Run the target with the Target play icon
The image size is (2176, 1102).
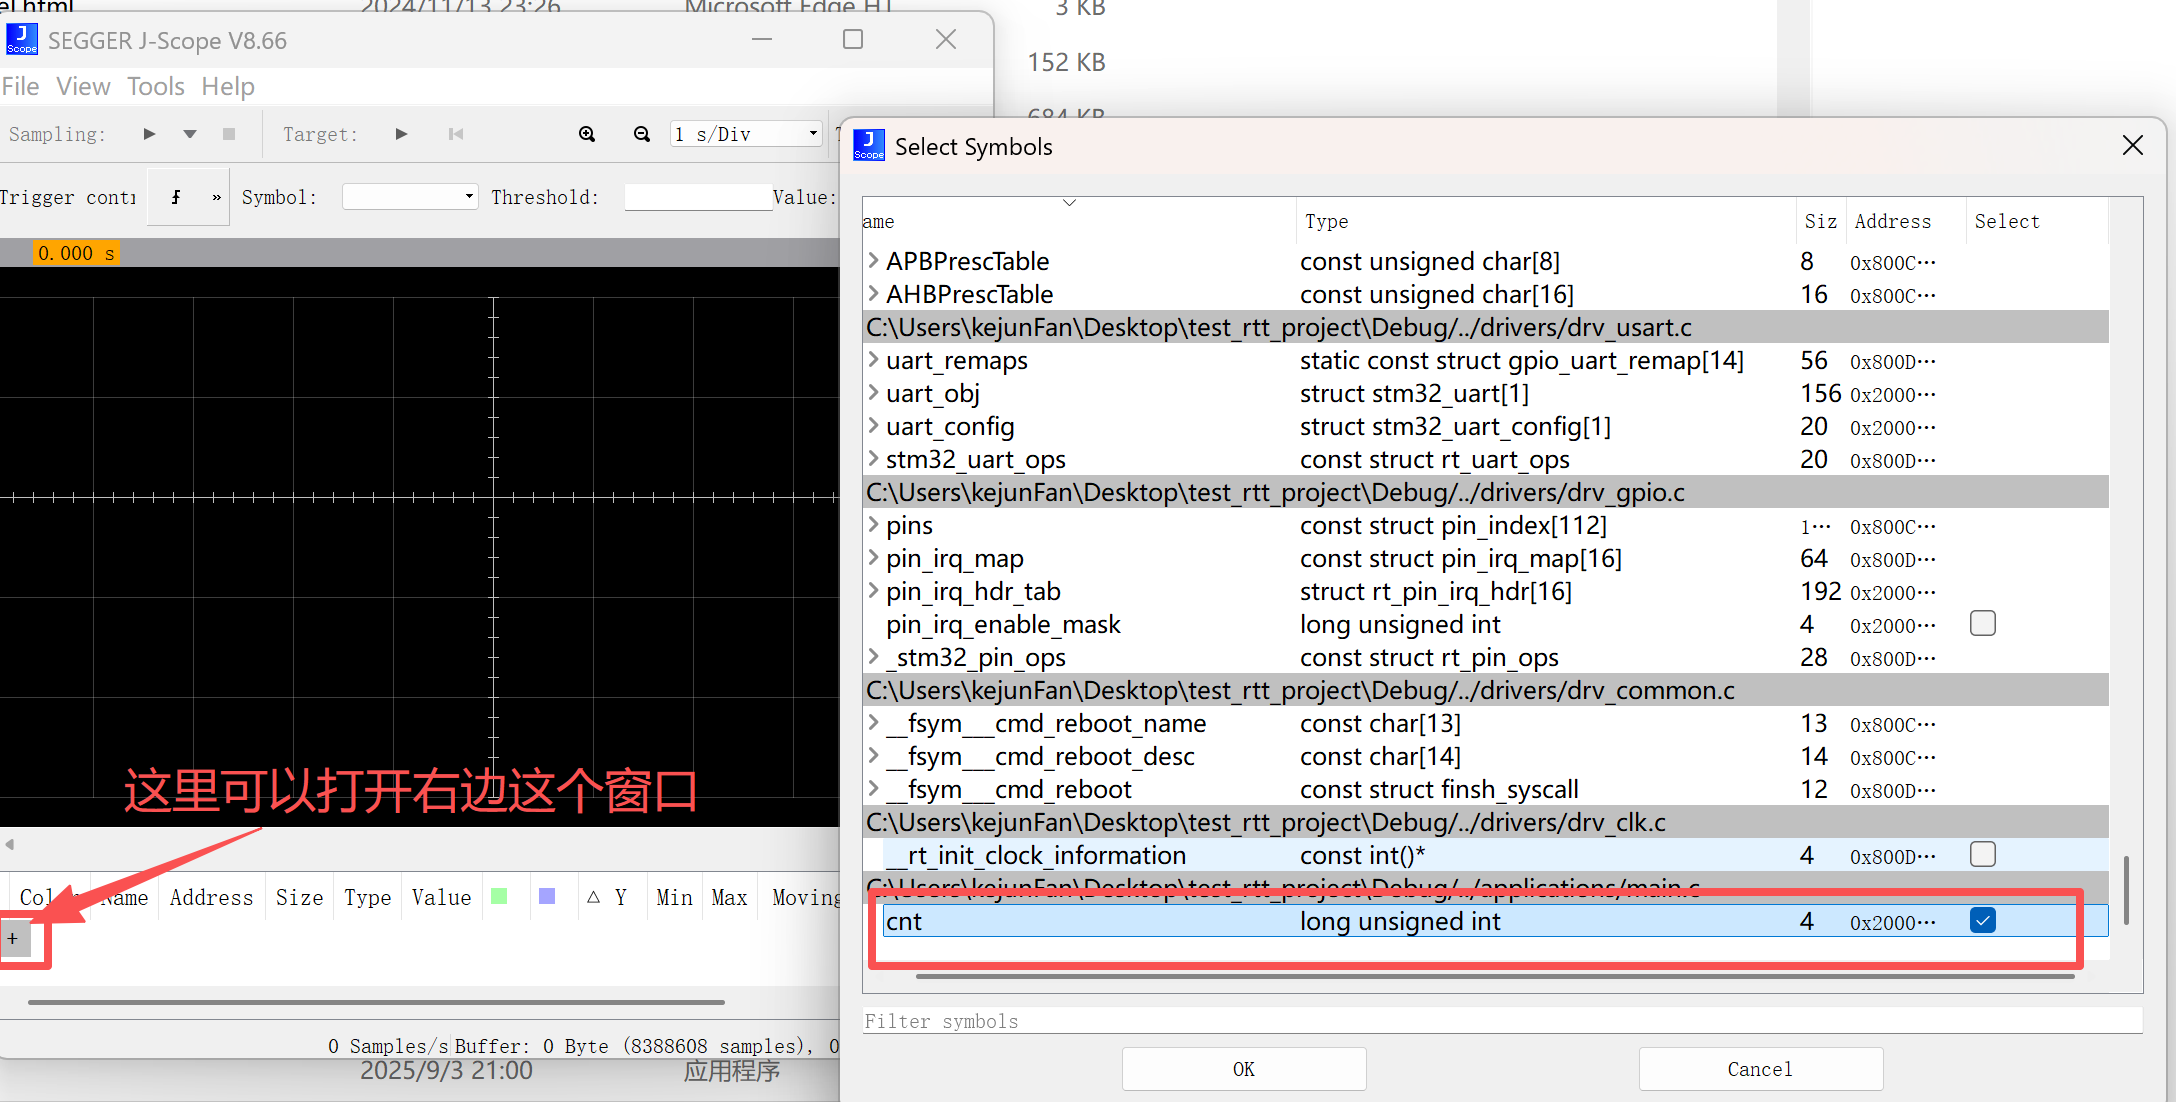click(x=401, y=134)
